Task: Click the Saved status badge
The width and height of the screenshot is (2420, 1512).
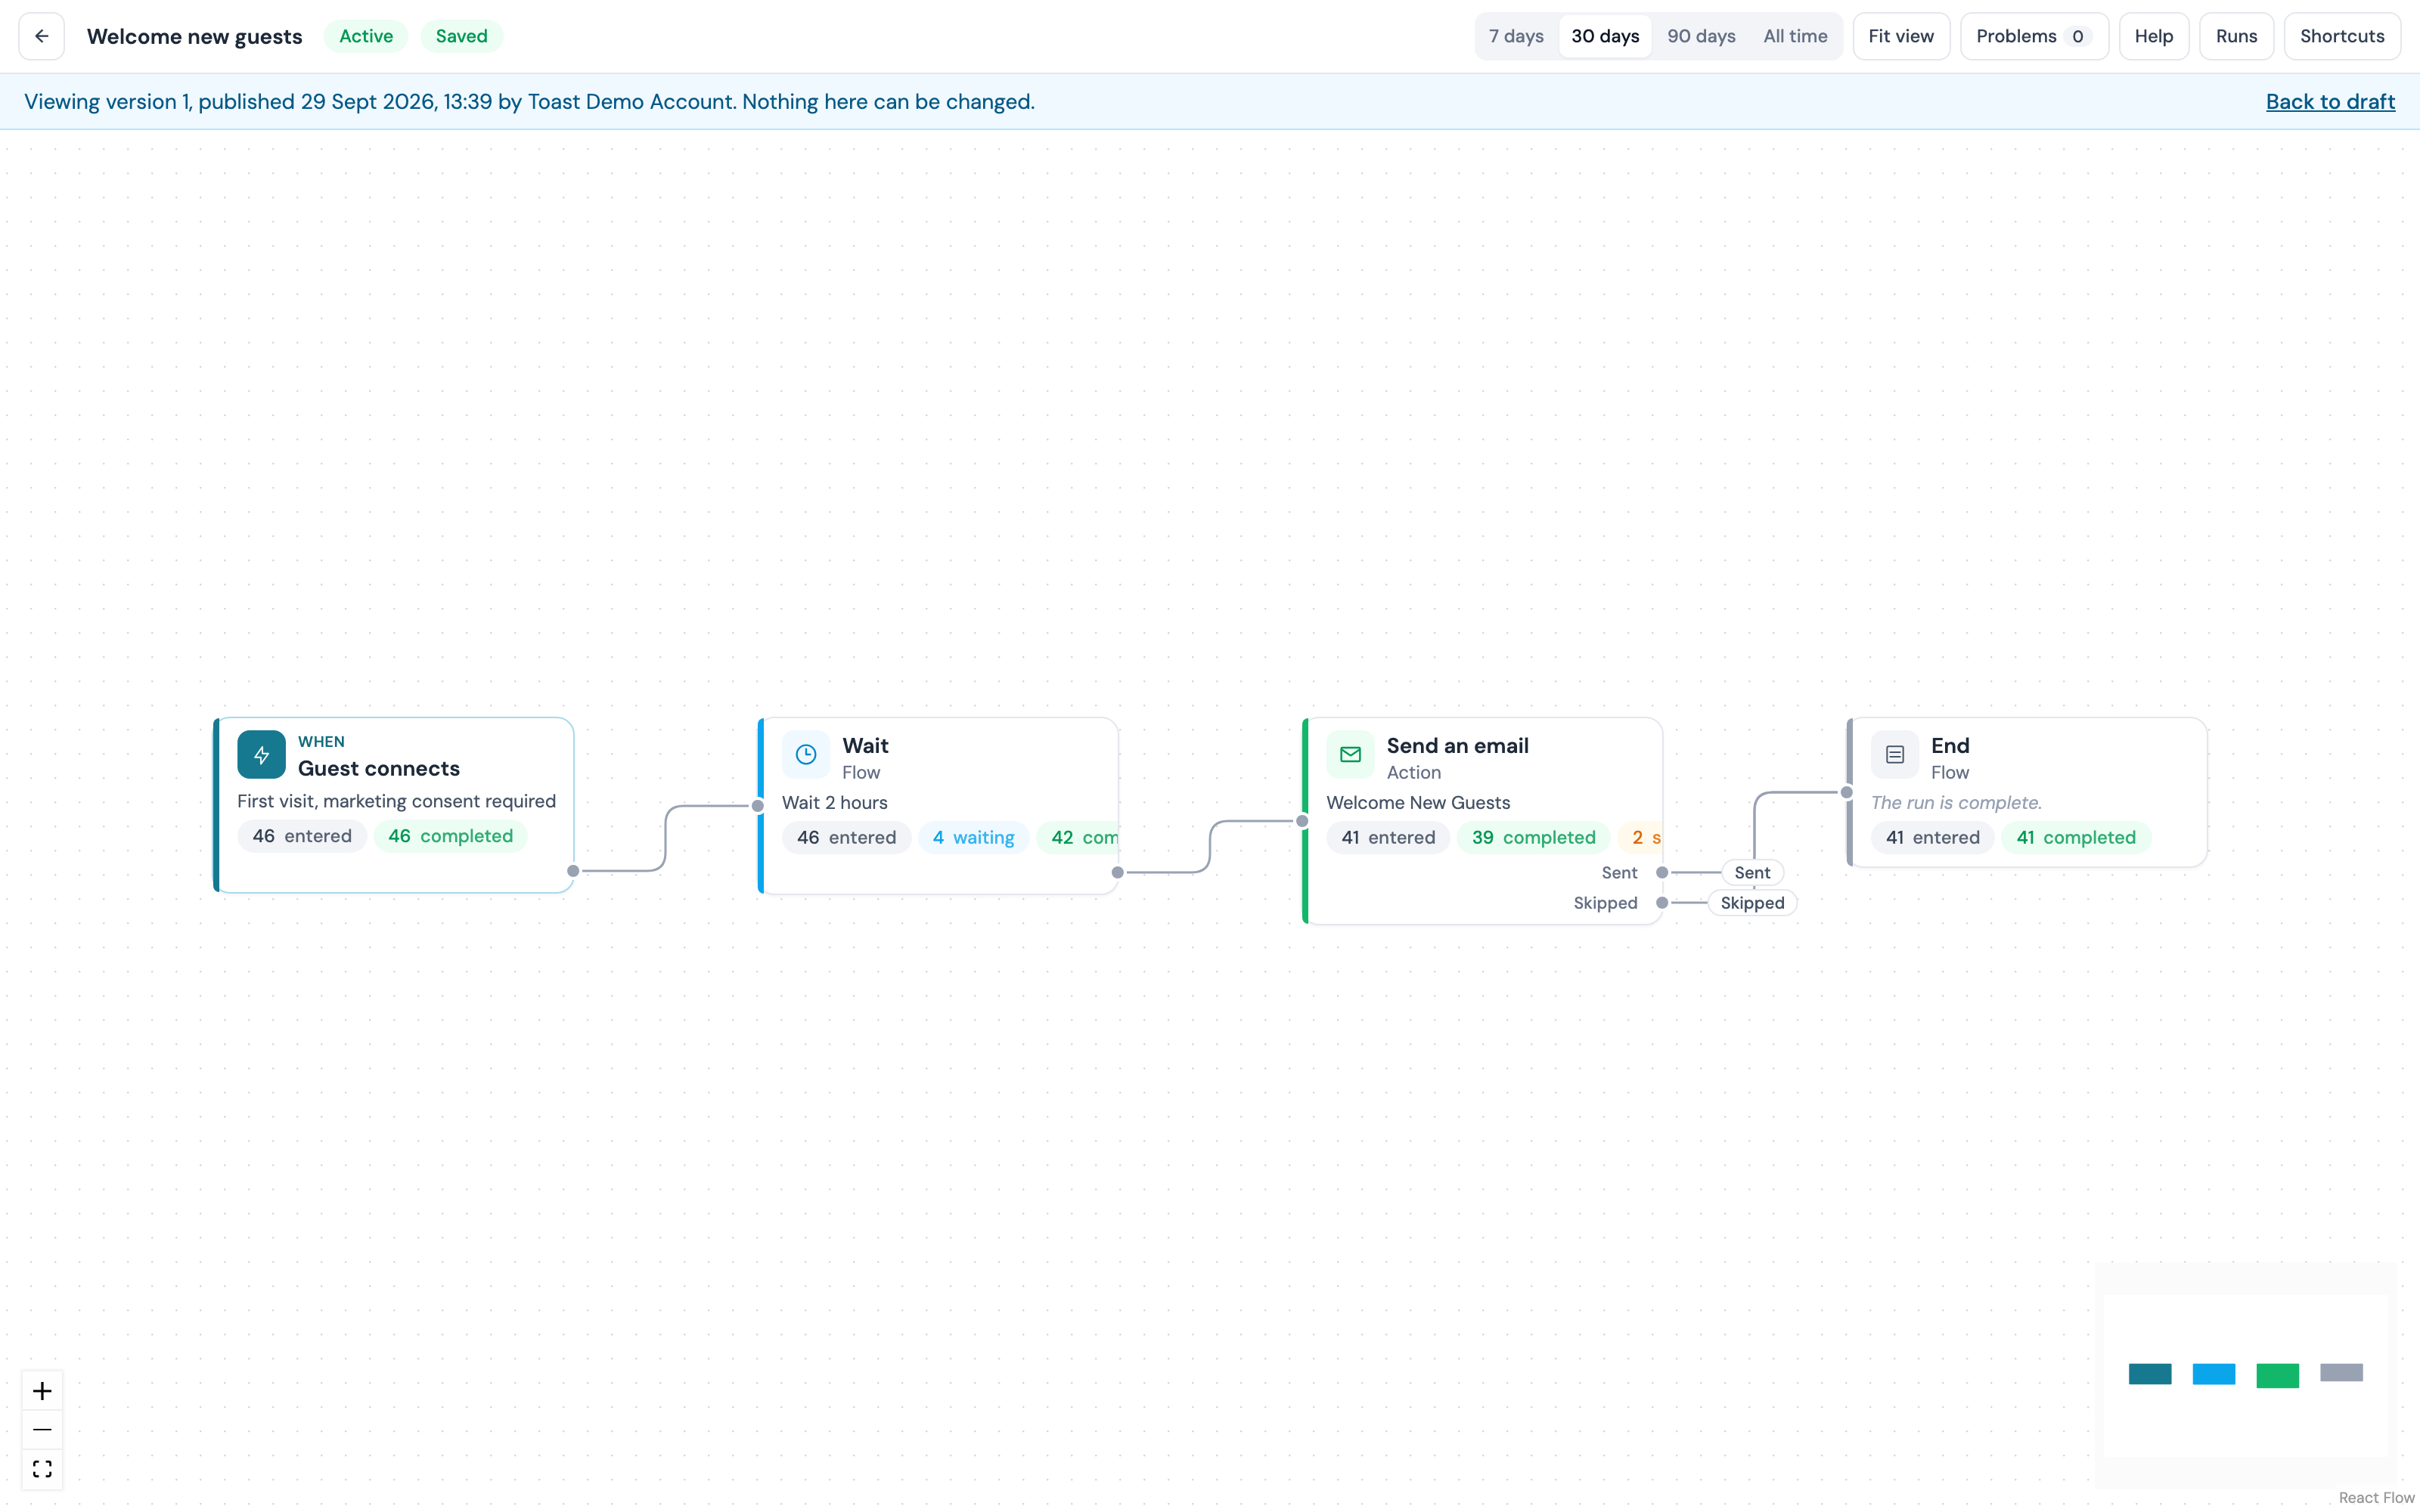Action: pyautogui.click(x=461, y=36)
